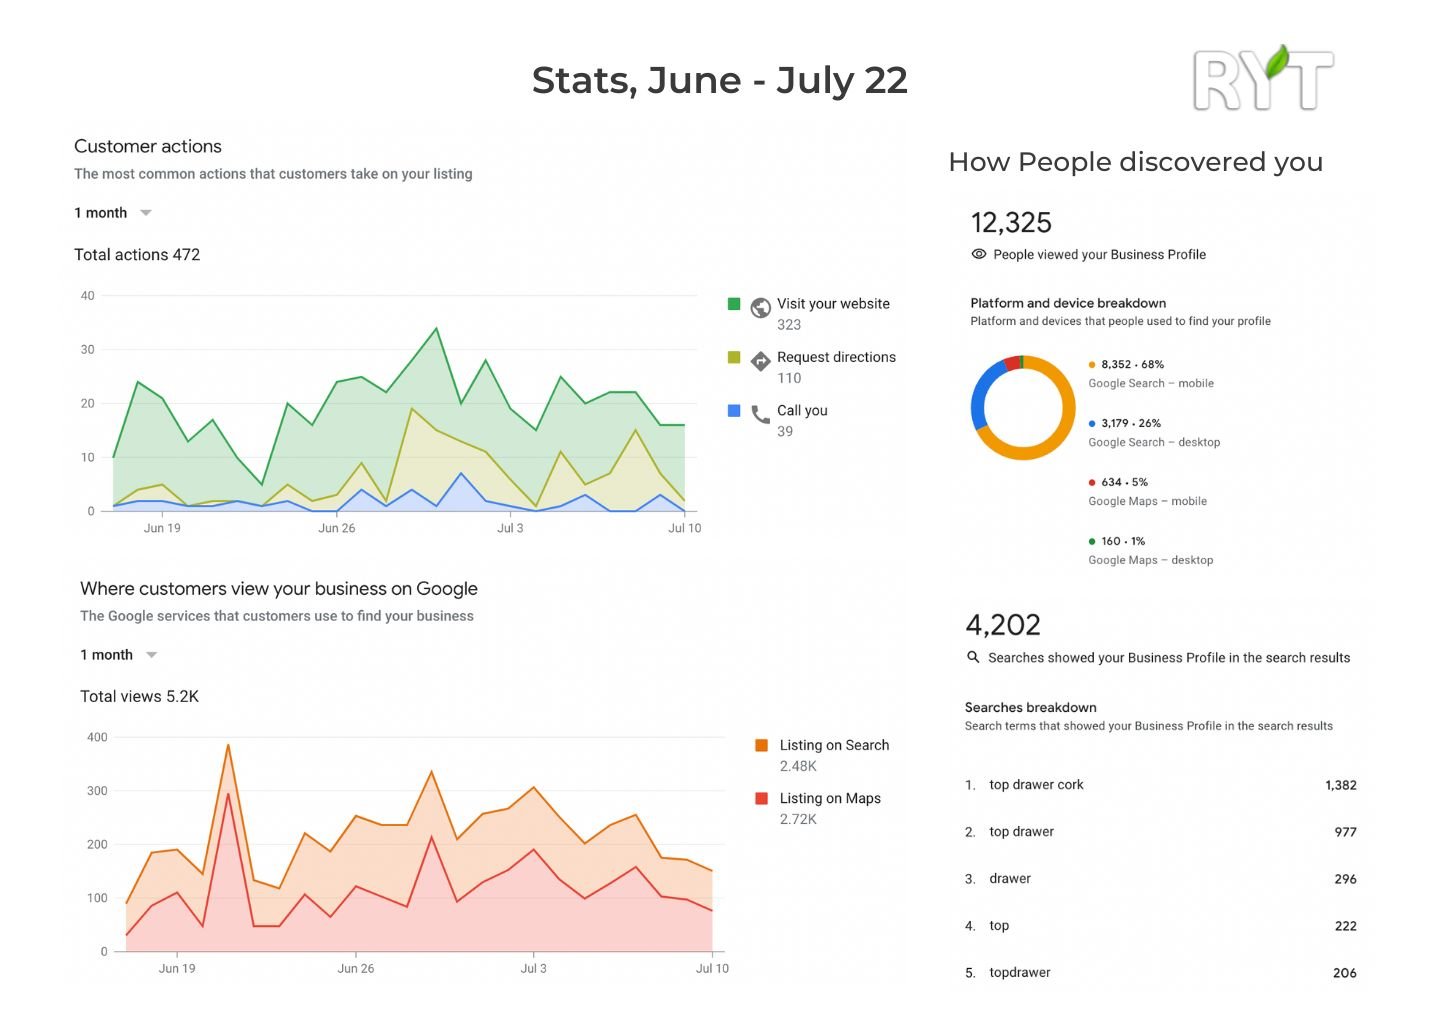Select the top drawer cork search term
The height and width of the screenshot is (1024, 1440).
tap(1036, 785)
